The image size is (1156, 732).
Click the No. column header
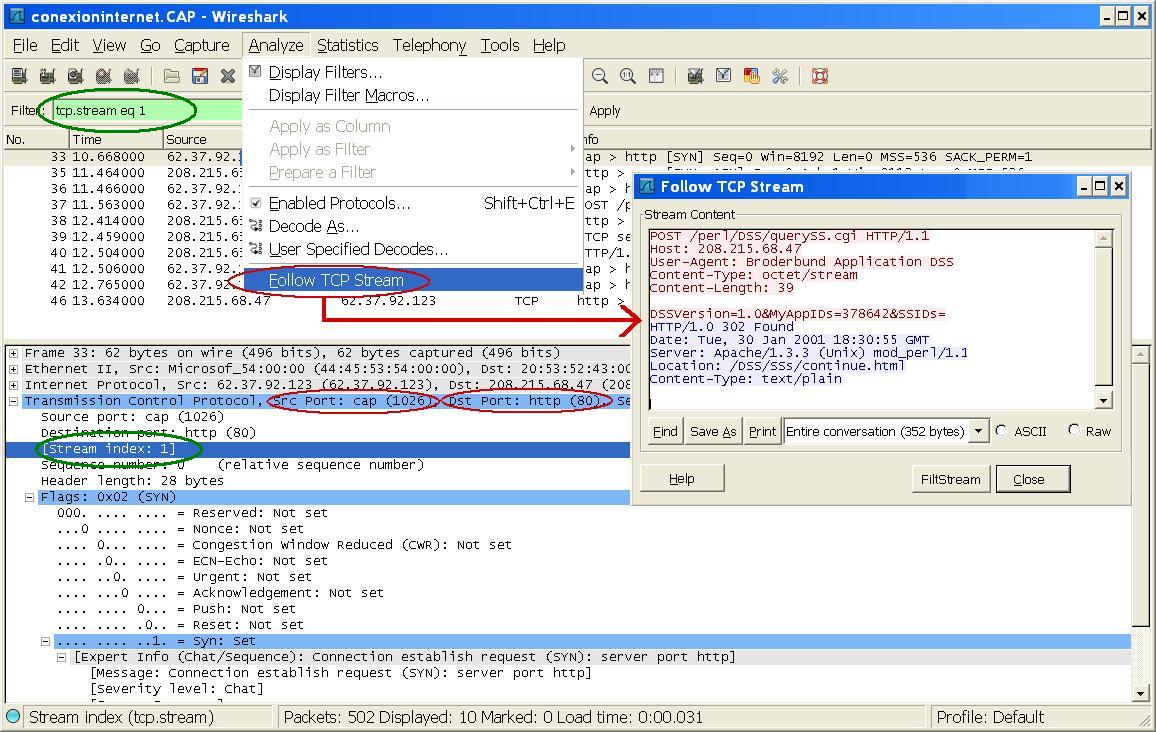pos(36,139)
